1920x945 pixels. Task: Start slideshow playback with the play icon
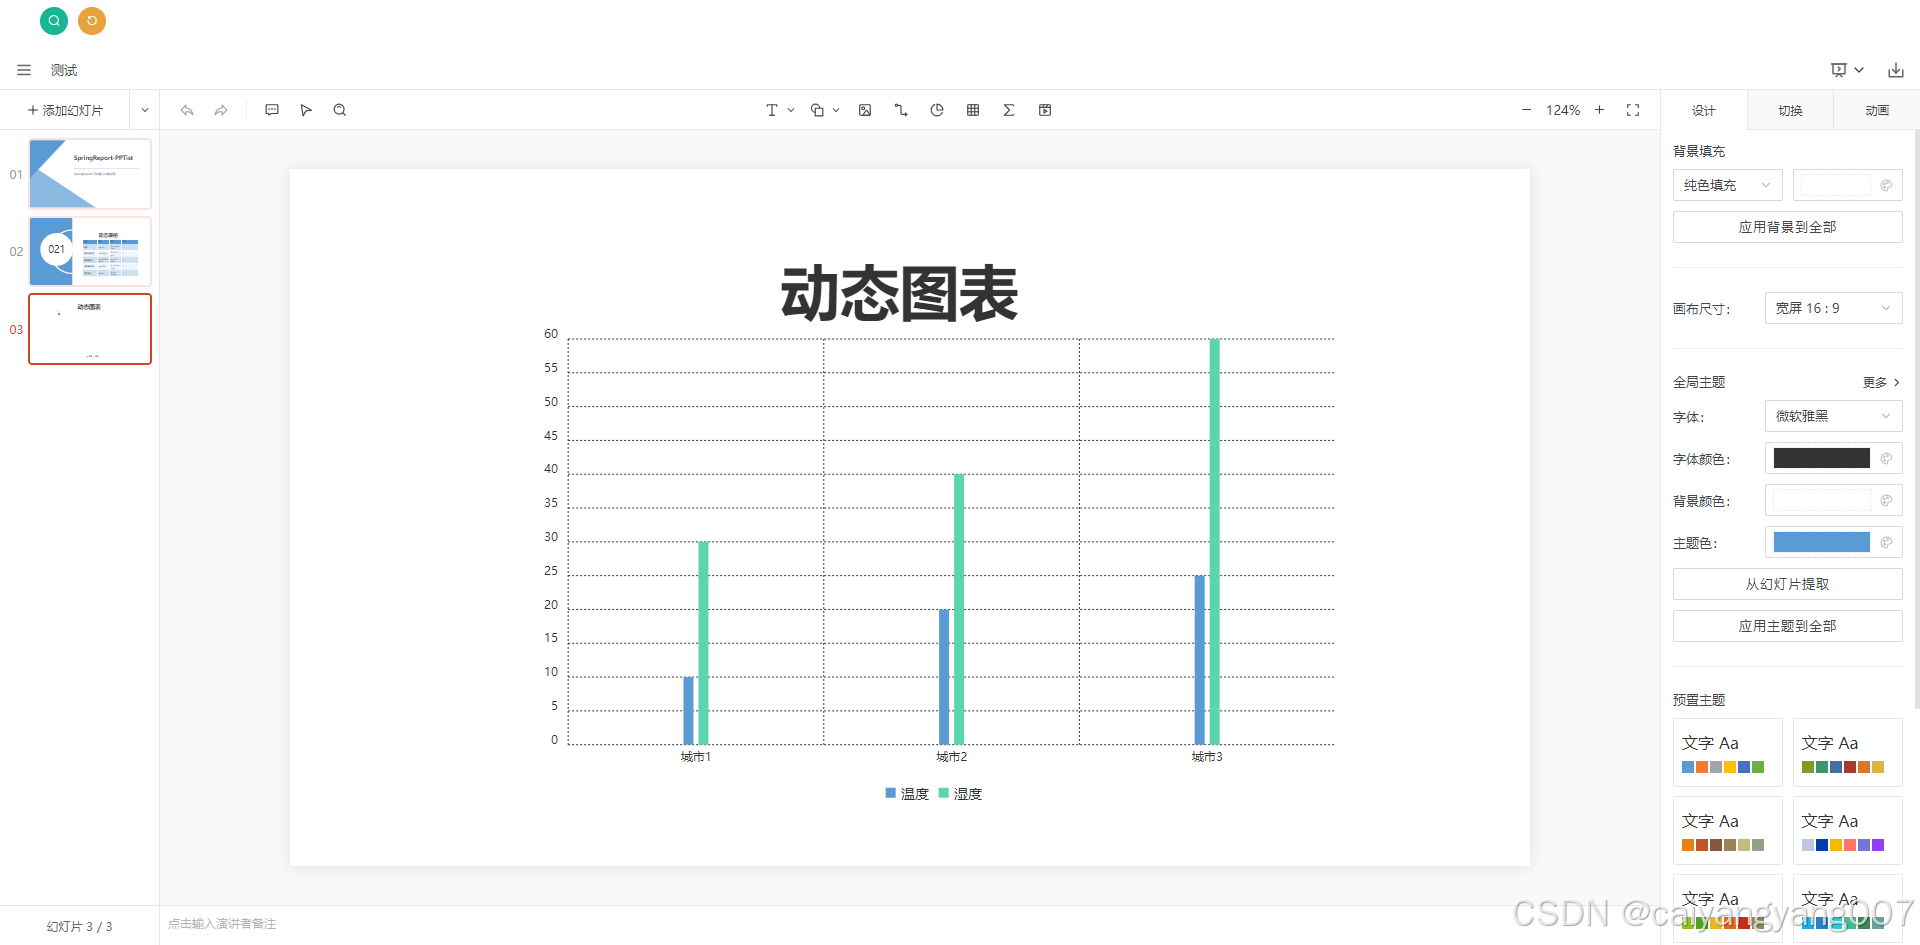pos(305,110)
